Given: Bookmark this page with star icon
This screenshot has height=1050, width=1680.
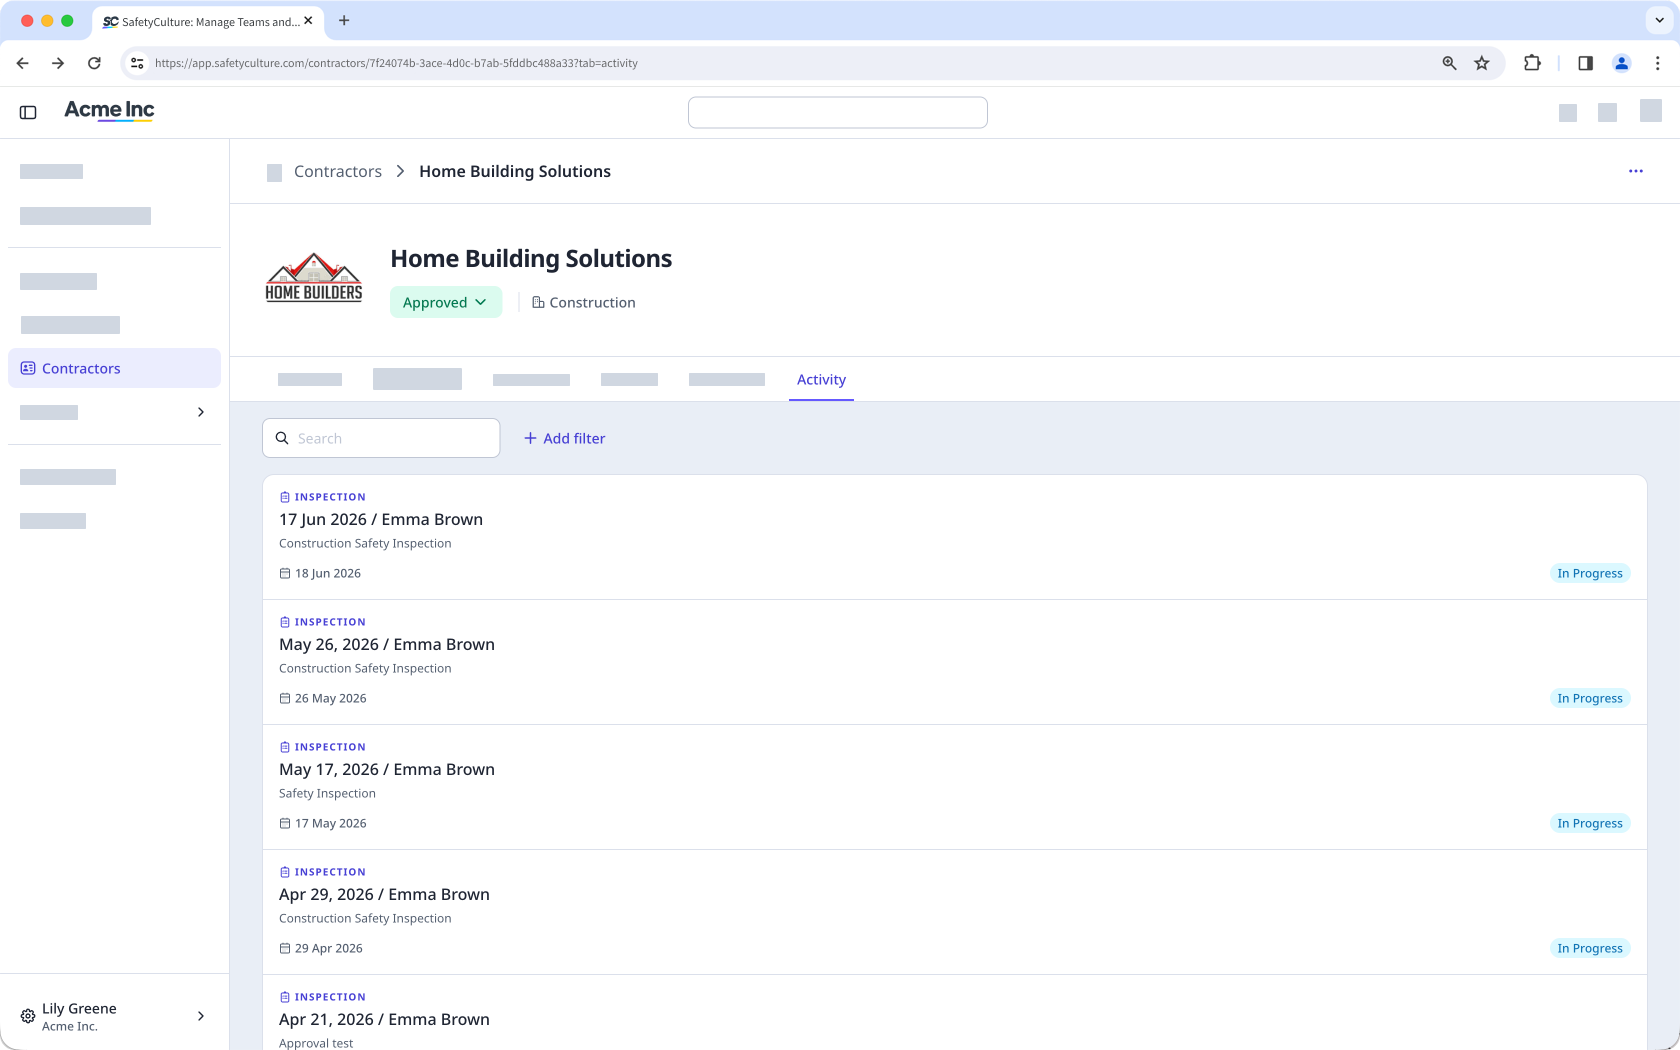Looking at the screenshot, I should pos(1482,63).
